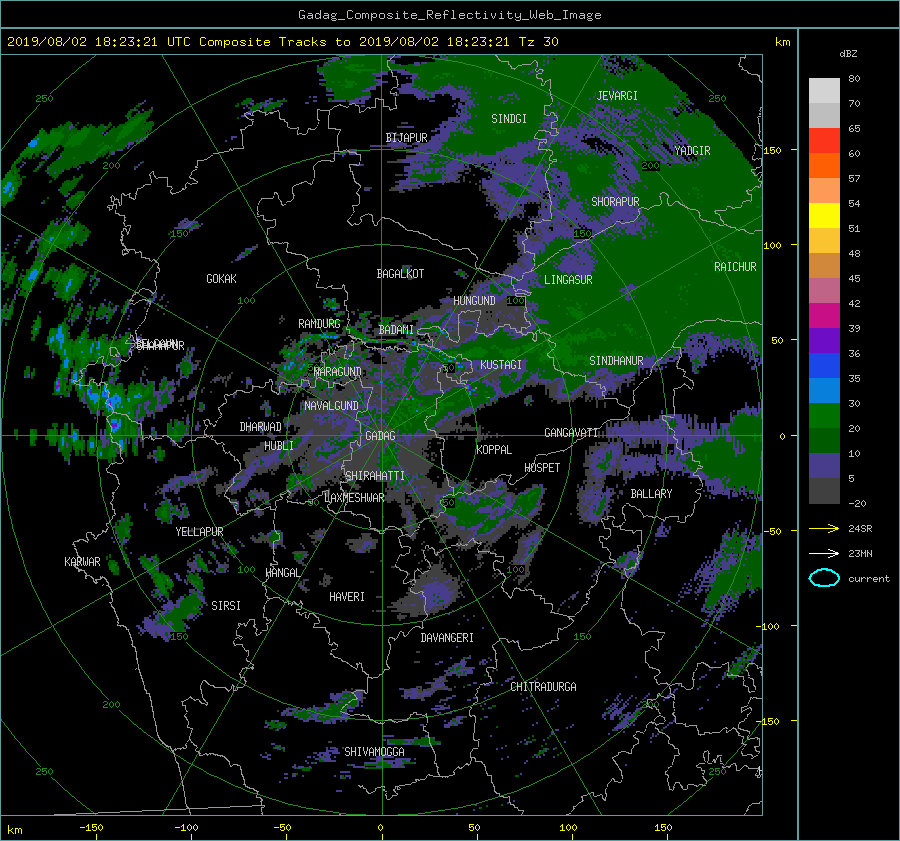
Task: Click the -150 tick on bottom km axis
Action: coord(91,828)
